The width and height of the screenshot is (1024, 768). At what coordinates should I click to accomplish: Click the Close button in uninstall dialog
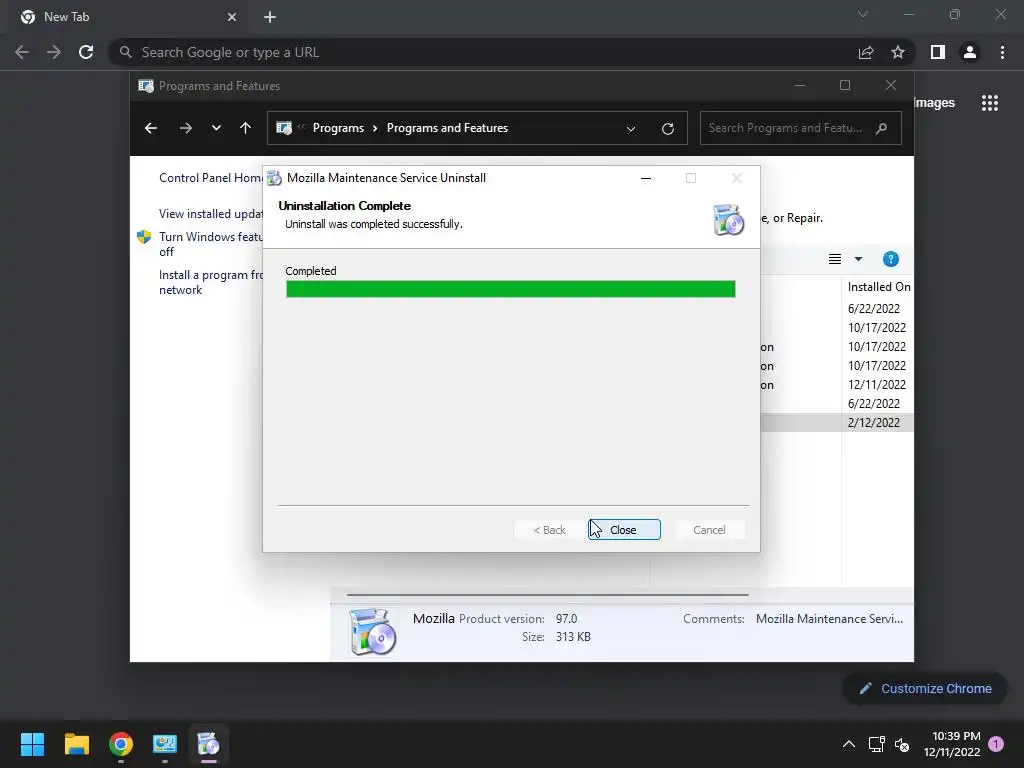pyautogui.click(x=624, y=530)
